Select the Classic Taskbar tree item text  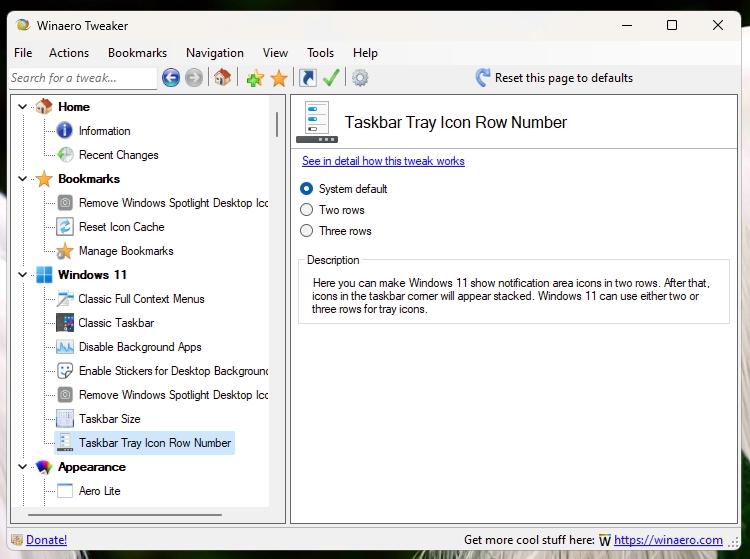click(116, 323)
